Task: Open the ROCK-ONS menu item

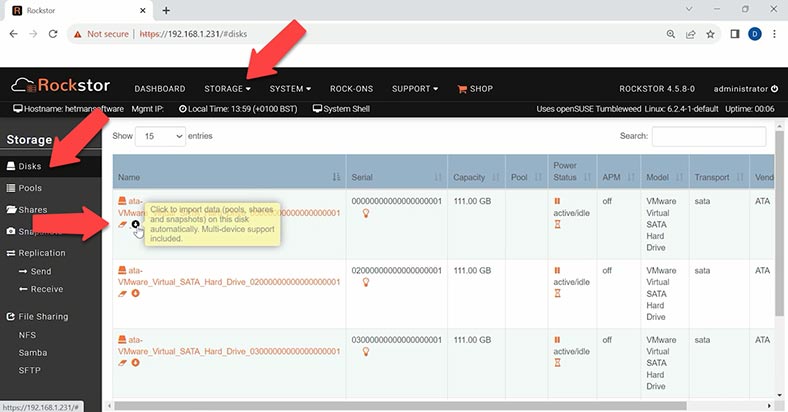Action: pyautogui.click(x=351, y=89)
